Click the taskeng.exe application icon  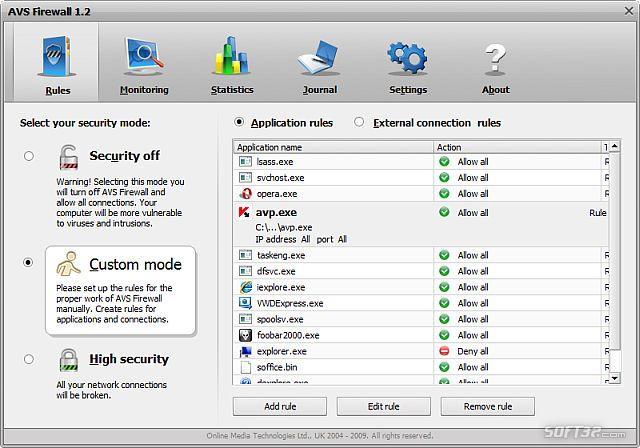(245, 255)
